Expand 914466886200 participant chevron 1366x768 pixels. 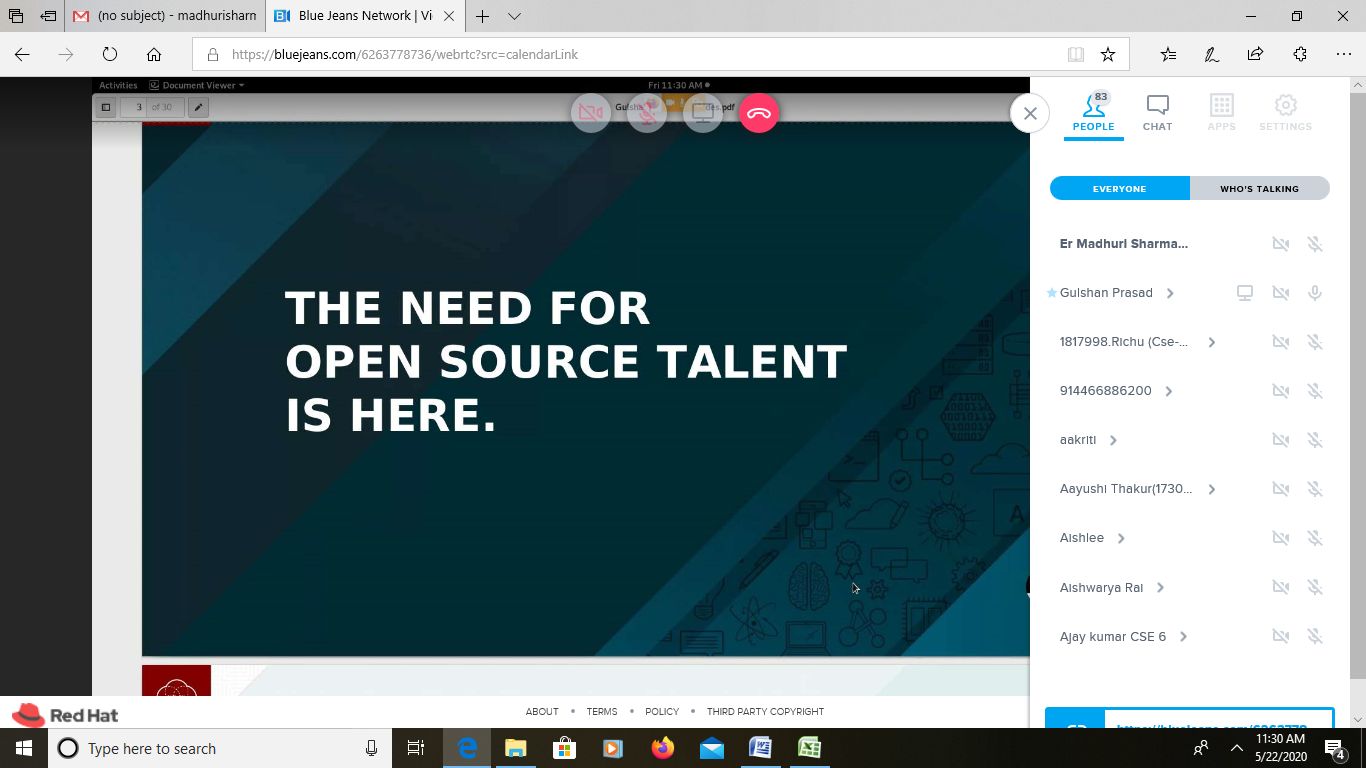point(1169,391)
